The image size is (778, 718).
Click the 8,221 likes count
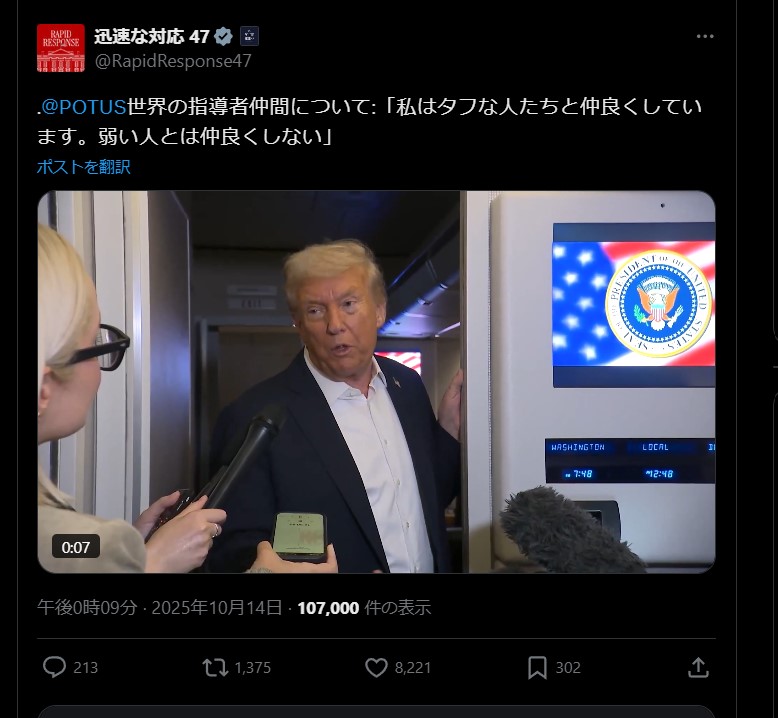tap(413, 668)
